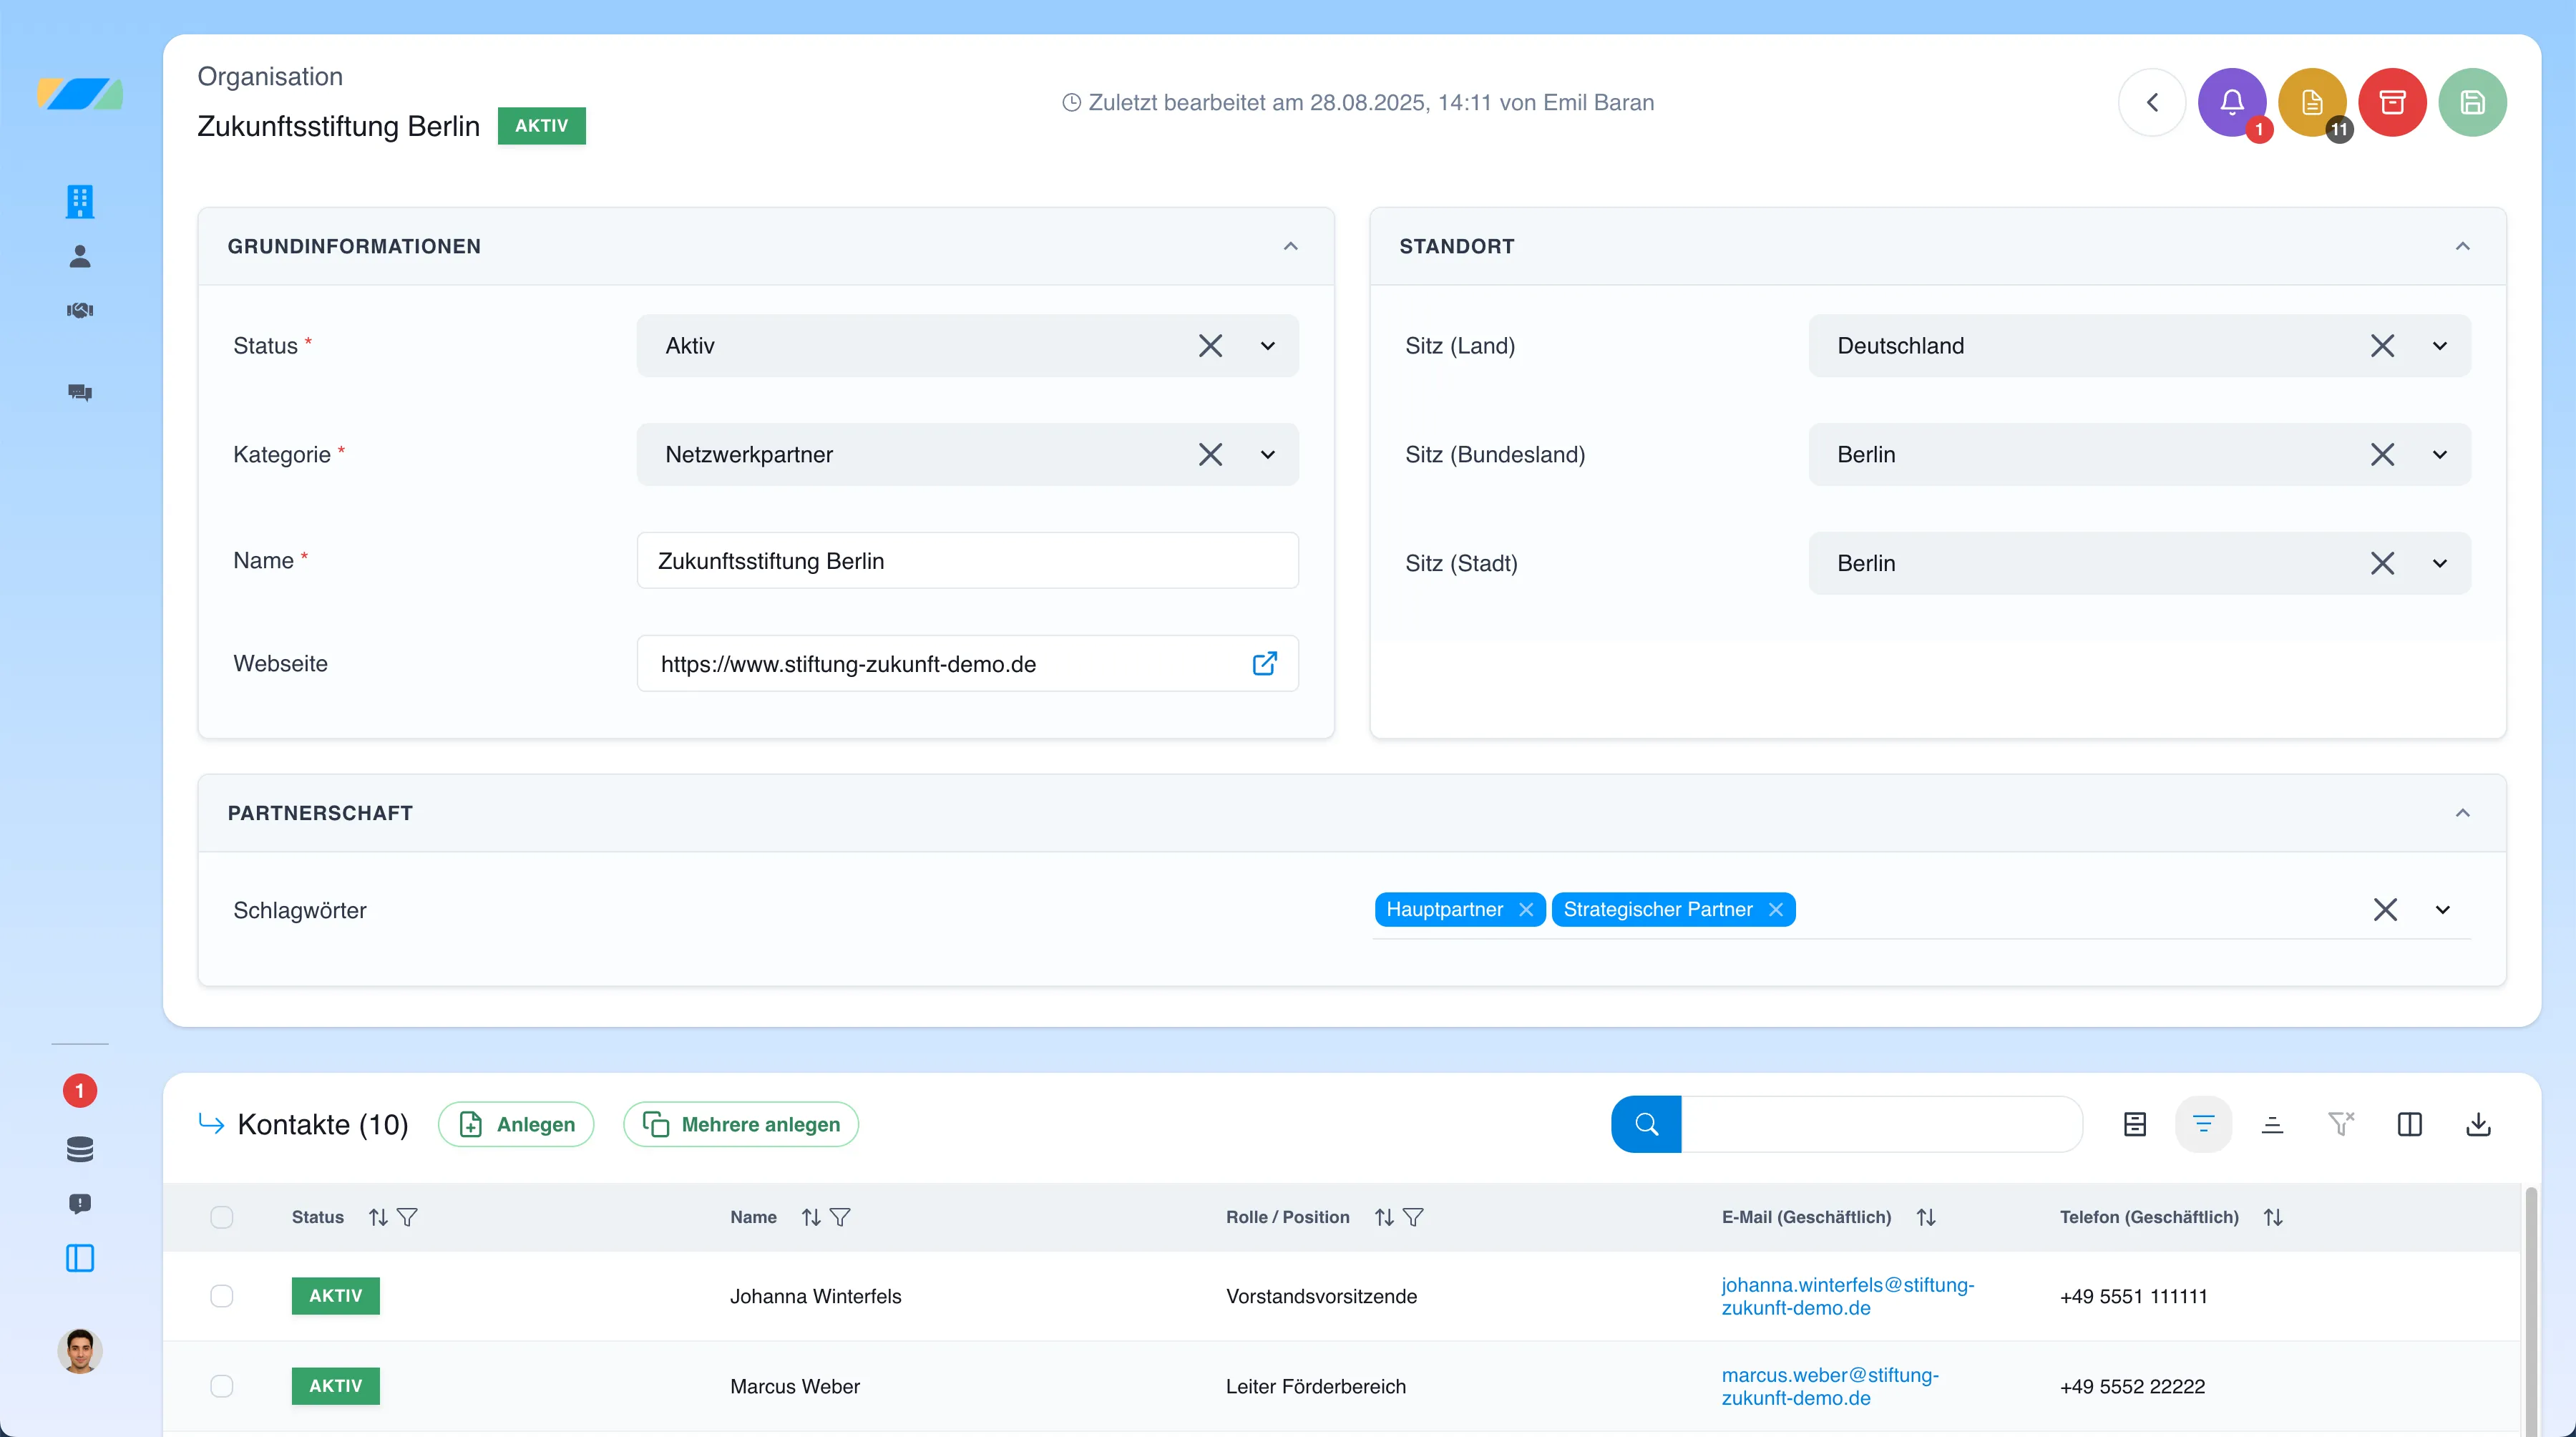Clear the Sitz (Stadt) value
This screenshot has height=1437, width=2576.
pyautogui.click(x=2382, y=564)
